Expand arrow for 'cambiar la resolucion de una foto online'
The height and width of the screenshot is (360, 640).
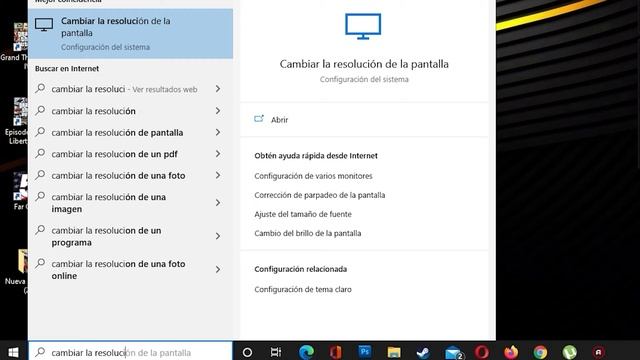(218, 269)
